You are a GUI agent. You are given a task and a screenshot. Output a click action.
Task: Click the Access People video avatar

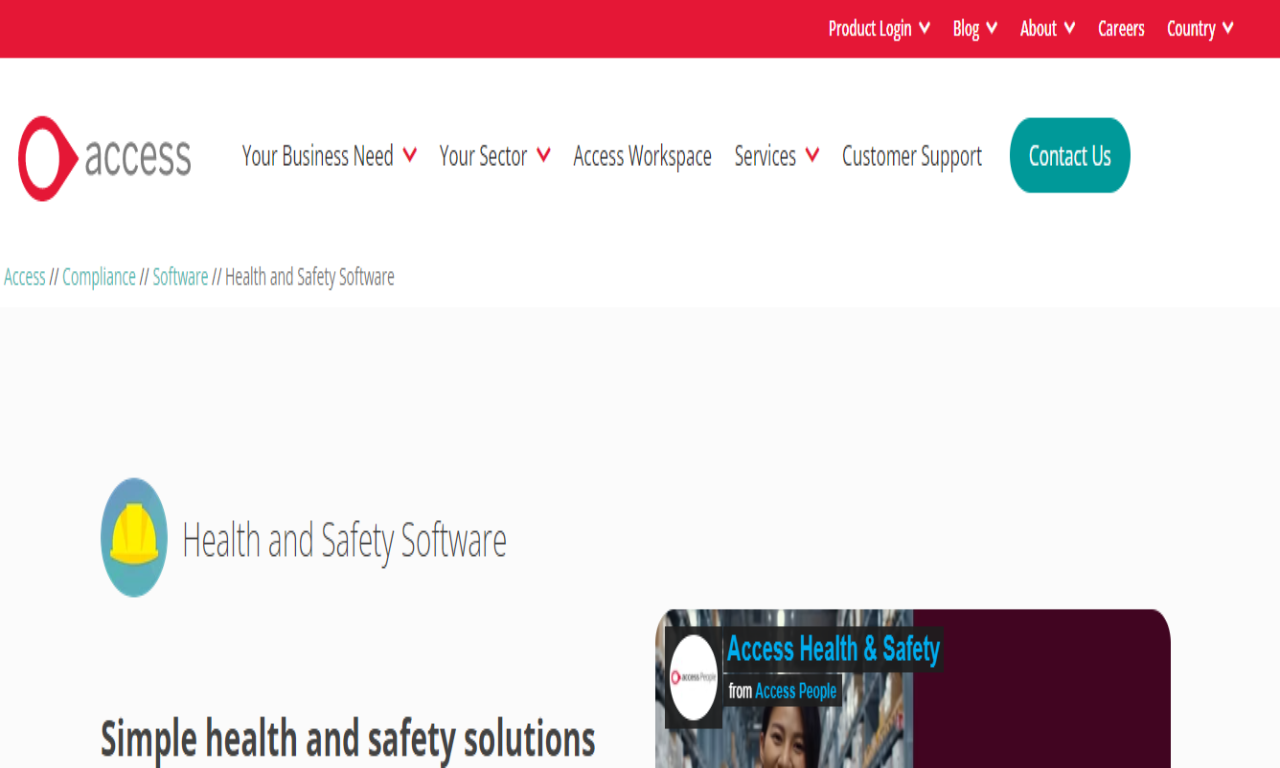pyautogui.click(x=694, y=678)
